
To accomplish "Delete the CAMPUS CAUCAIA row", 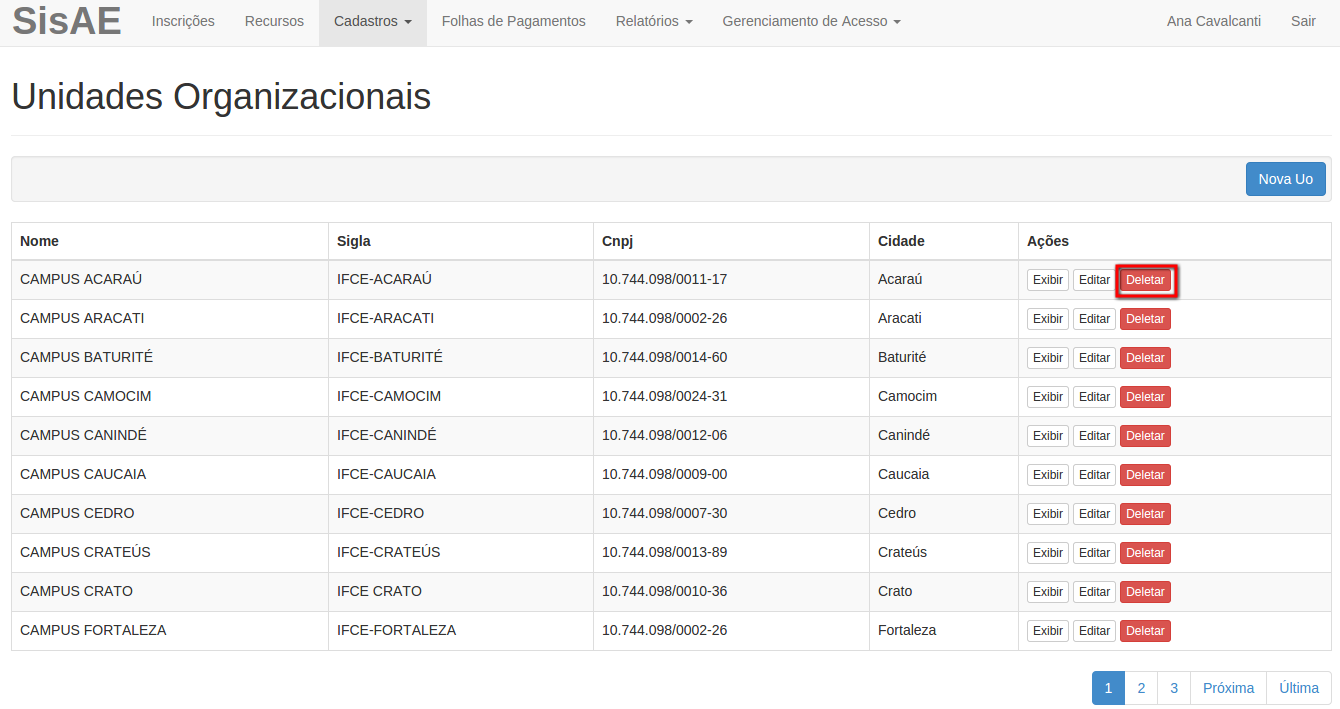I will 1145,475.
